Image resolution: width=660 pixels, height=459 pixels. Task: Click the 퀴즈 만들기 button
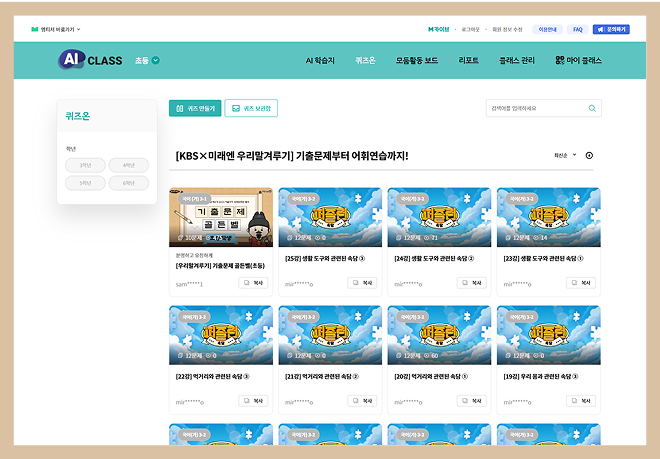(195, 108)
